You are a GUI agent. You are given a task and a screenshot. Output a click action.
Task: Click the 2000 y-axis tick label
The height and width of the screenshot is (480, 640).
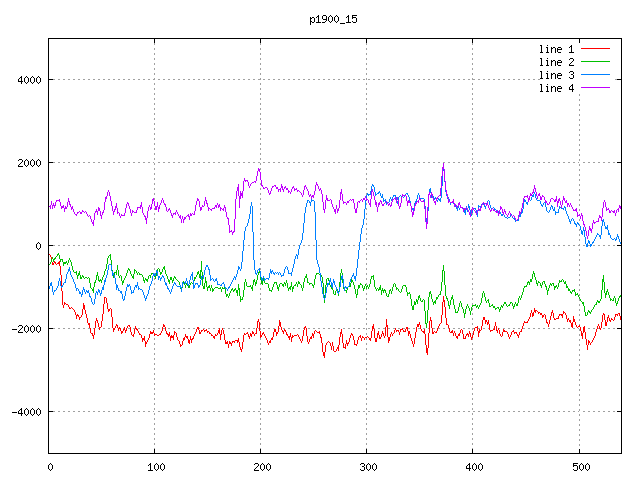tap(28, 163)
